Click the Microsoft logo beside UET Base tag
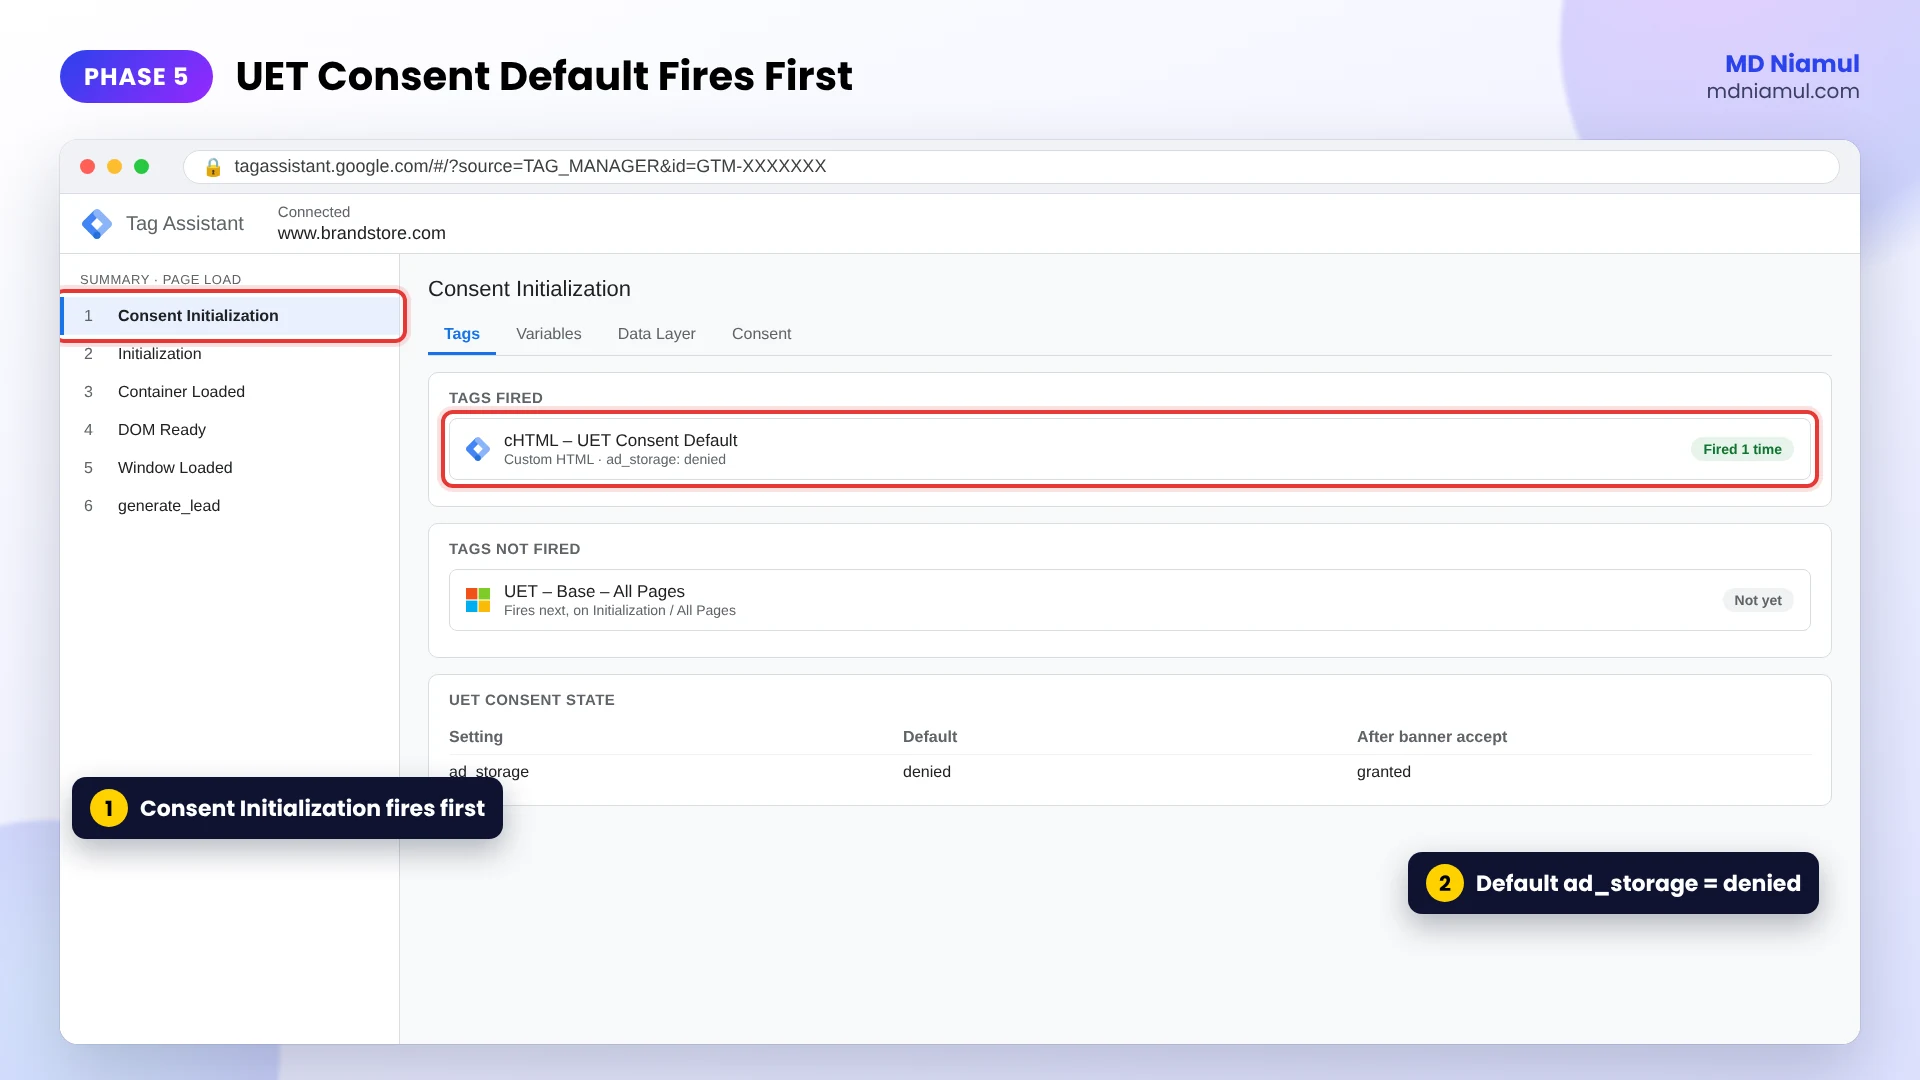Image resolution: width=1920 pixels, height=1080 pixels. [478, 600]
